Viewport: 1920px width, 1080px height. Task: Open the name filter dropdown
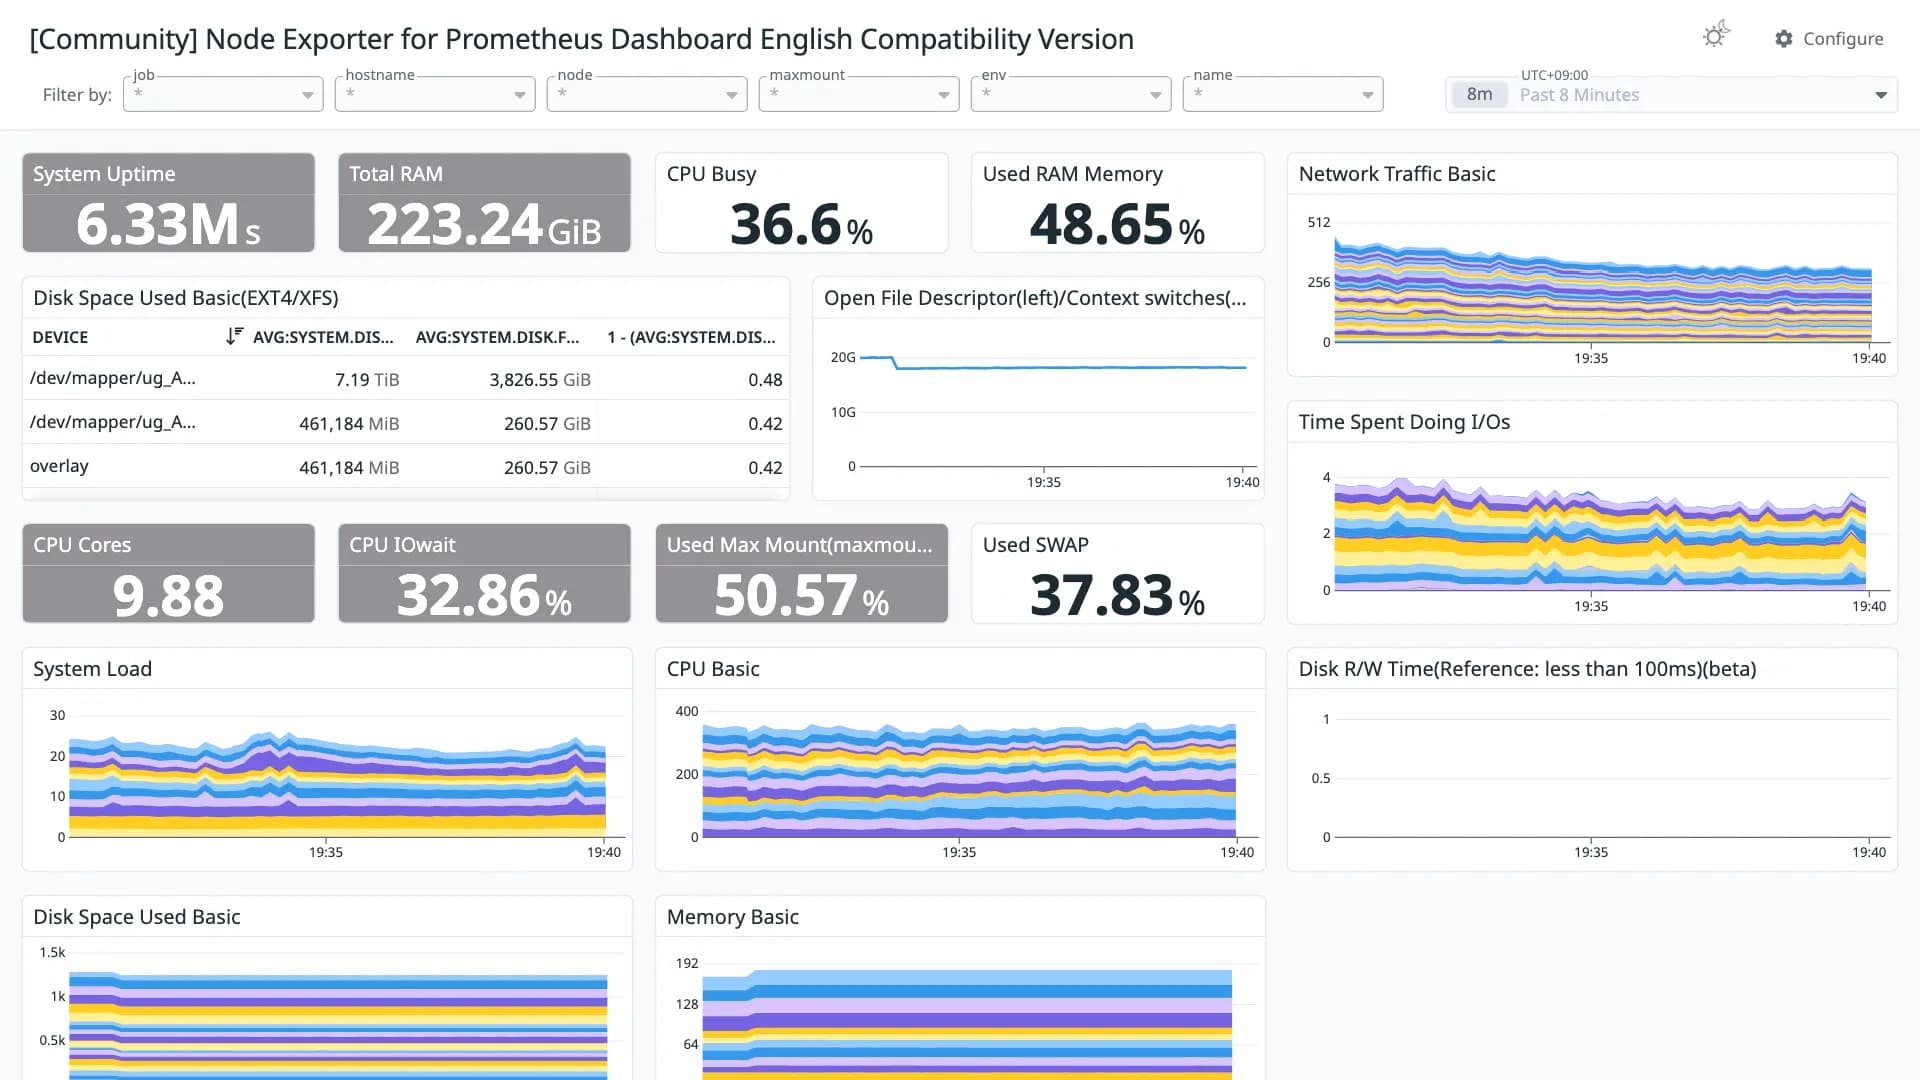[x=1283, y=94]
